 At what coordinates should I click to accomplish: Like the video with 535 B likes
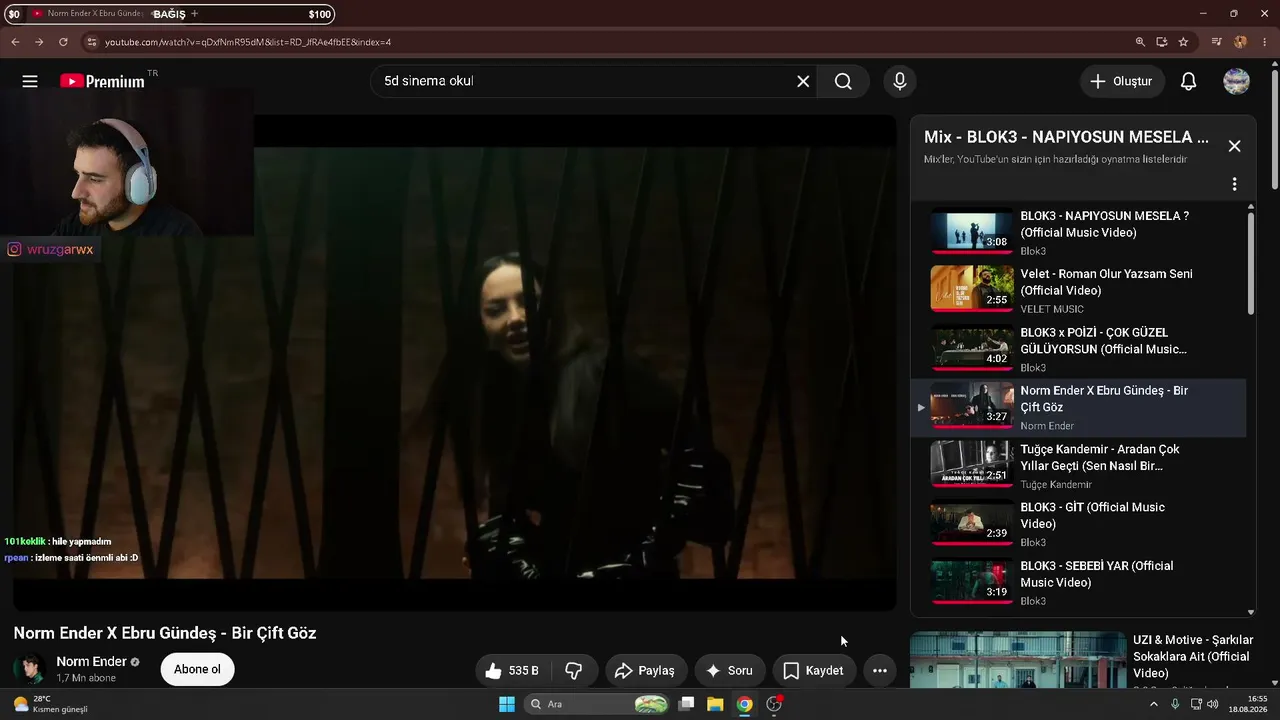[x=511, y=670]
